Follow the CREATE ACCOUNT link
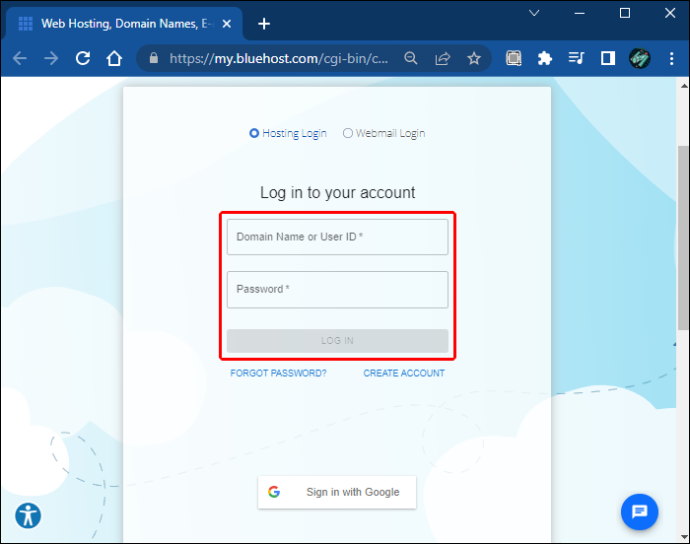Image resolution: width=690 pixels, height=544 pixels. (x=404, y=373)
